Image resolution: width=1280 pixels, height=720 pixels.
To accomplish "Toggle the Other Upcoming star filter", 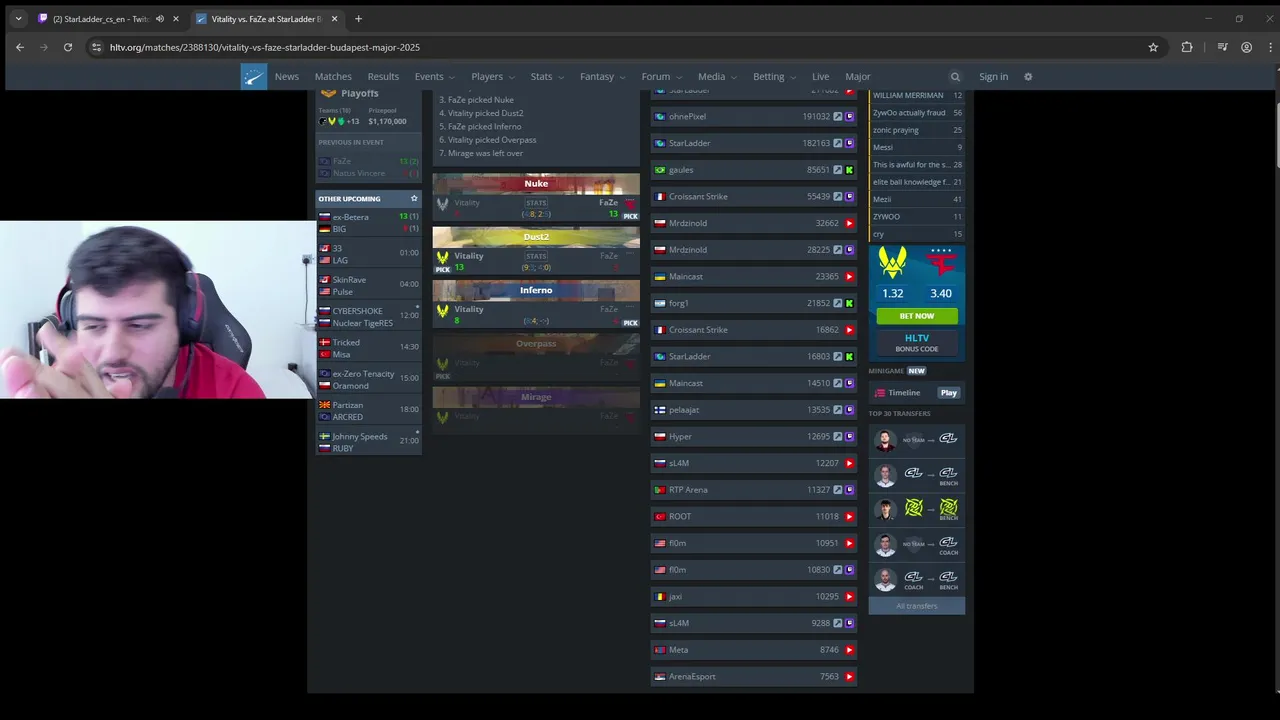I will tap(414, 199).
